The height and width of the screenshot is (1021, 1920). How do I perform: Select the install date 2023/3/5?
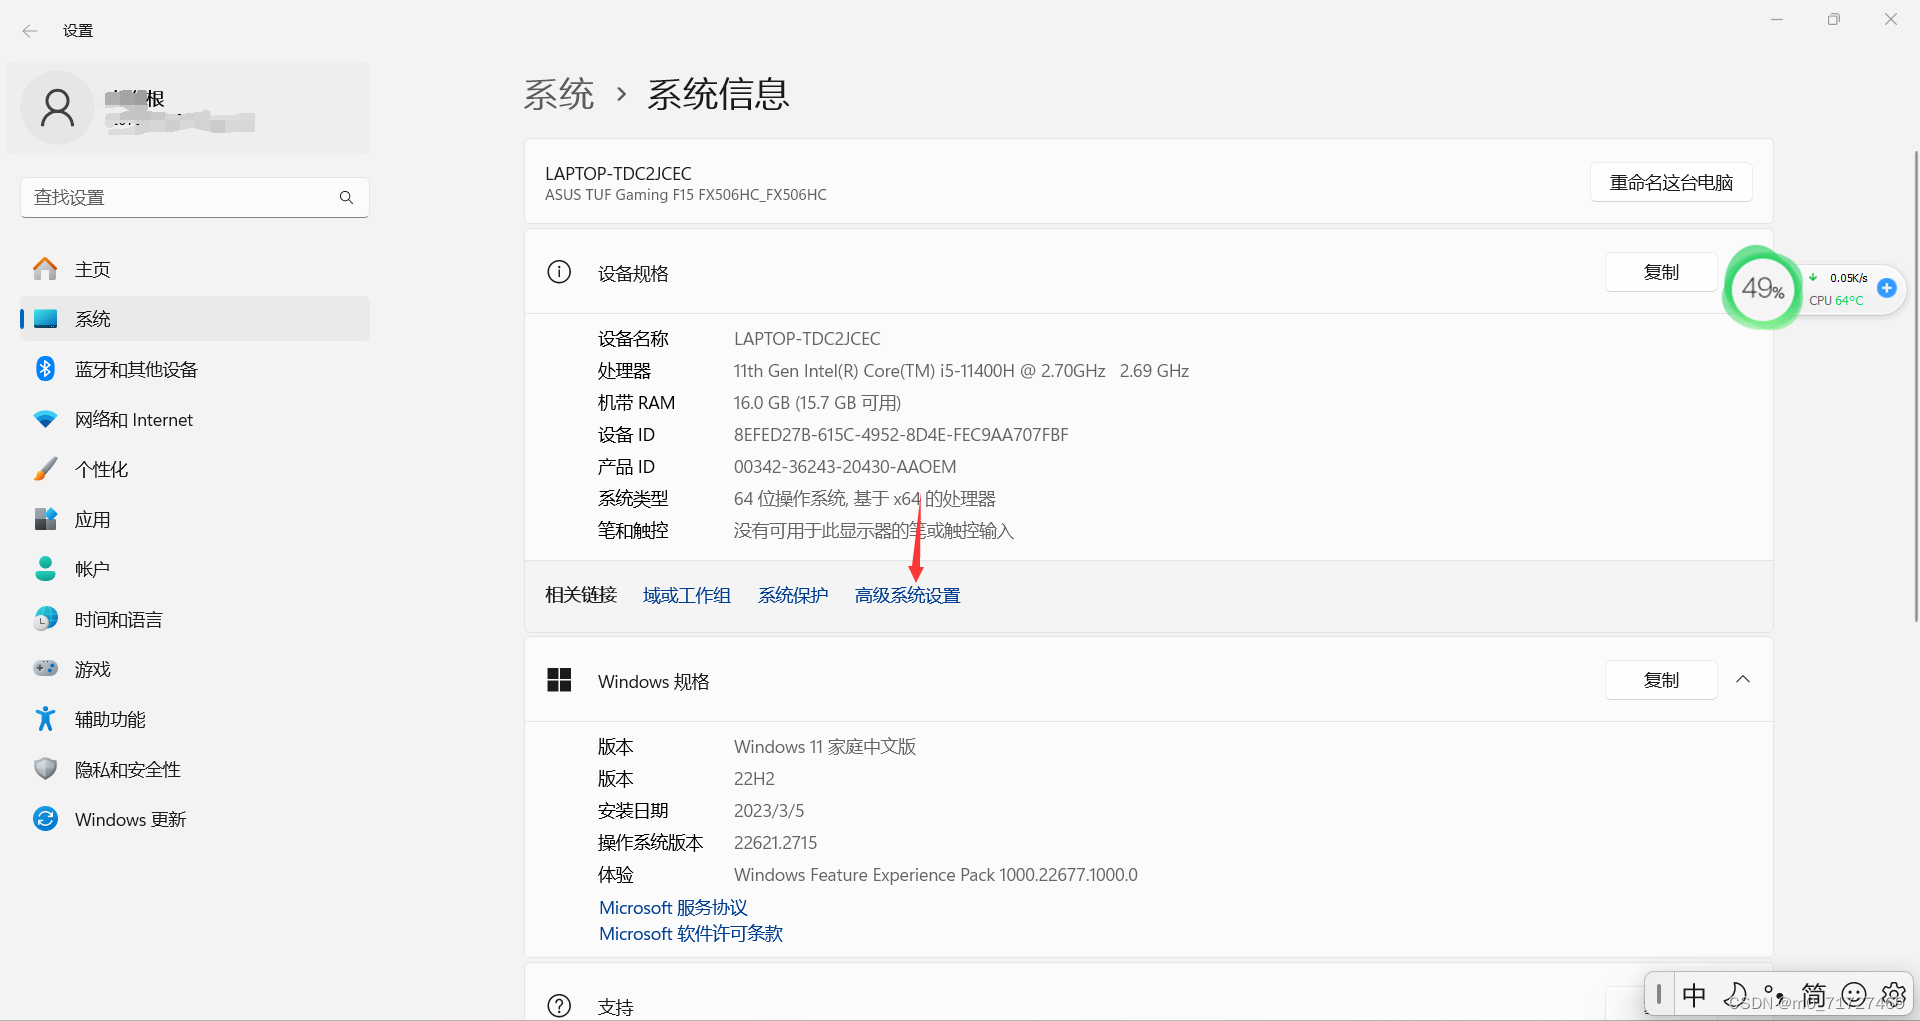(769, 811)
